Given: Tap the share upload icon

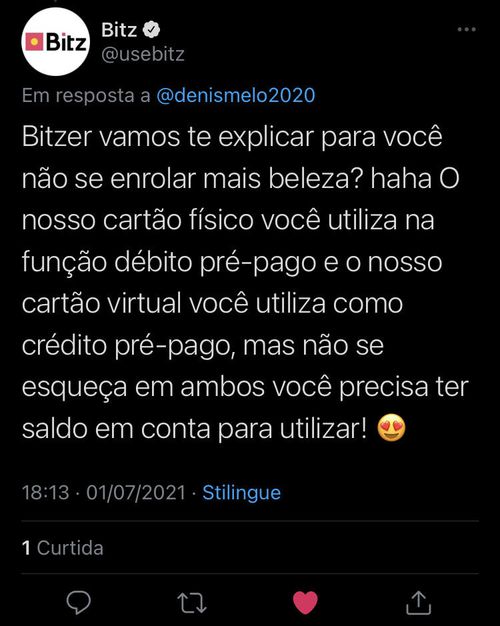Looking at the screenshot, I should click(x=419, y=602).
